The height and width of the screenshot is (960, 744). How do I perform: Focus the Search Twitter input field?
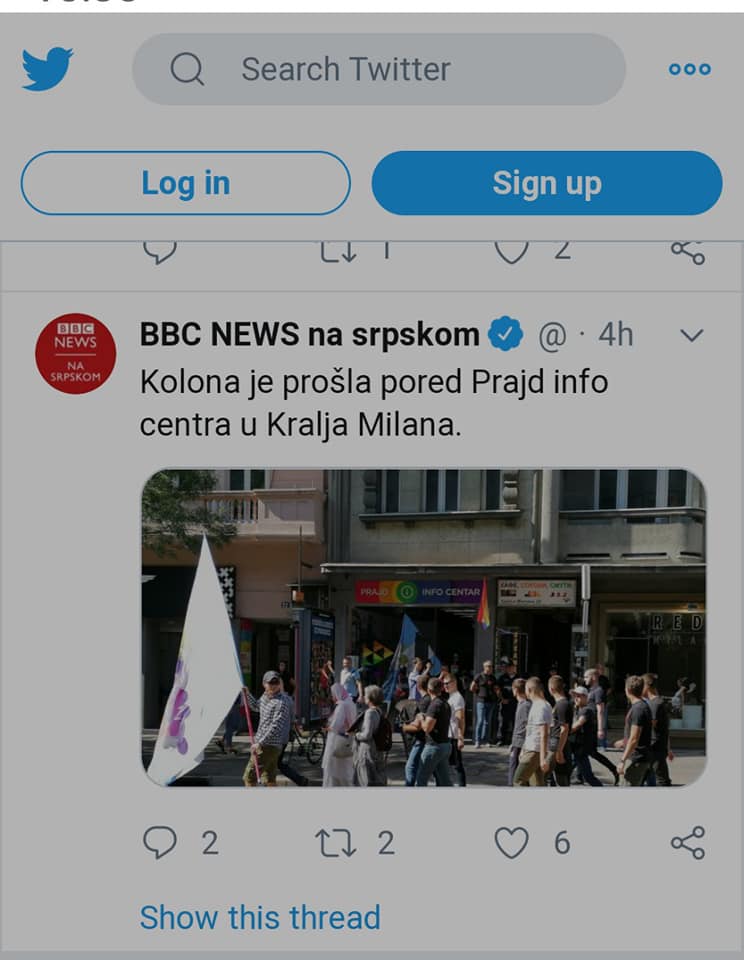pos(378,69)
